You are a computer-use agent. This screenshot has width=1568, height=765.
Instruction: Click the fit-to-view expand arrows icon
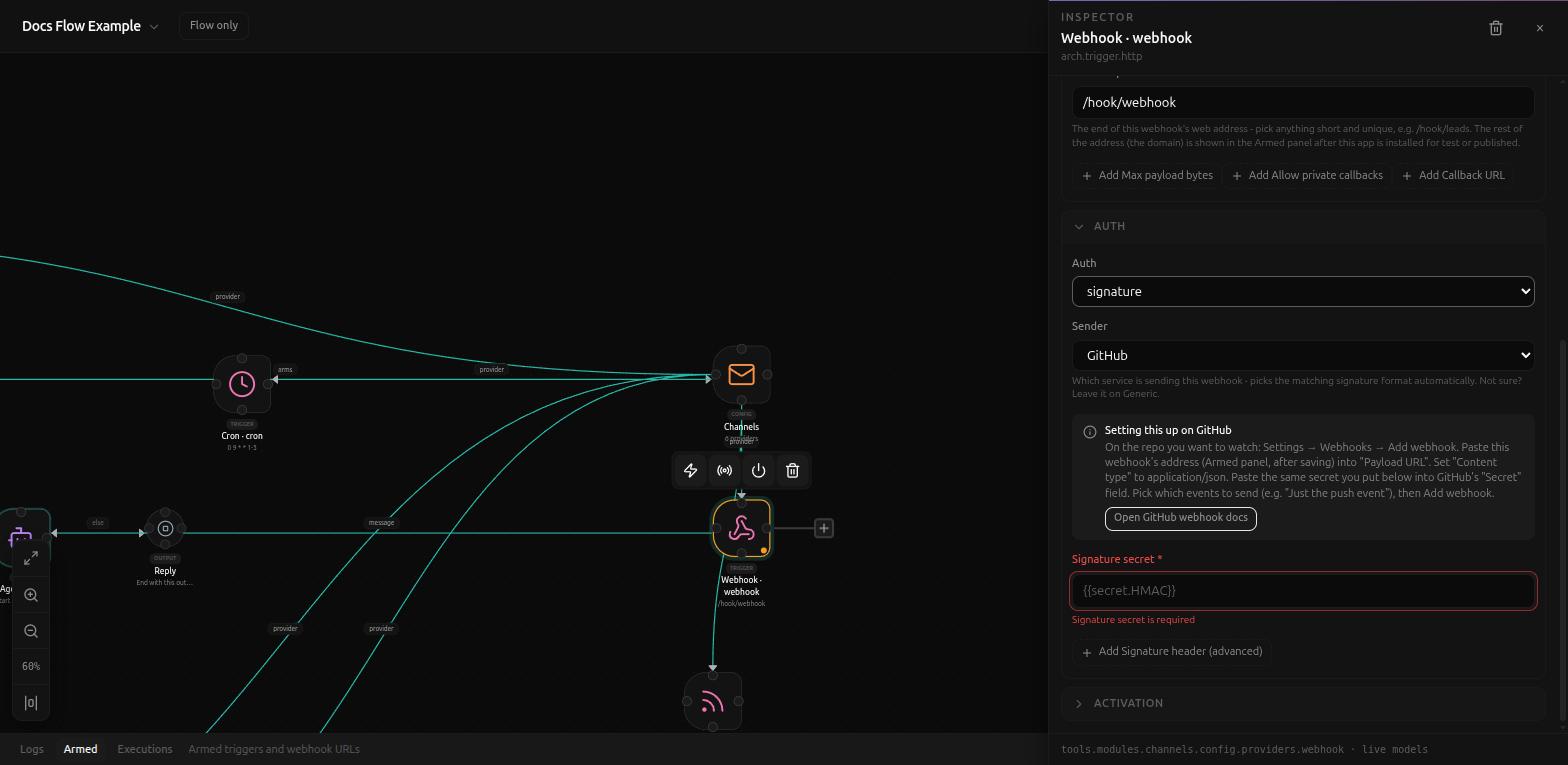(x=31, y=557)
